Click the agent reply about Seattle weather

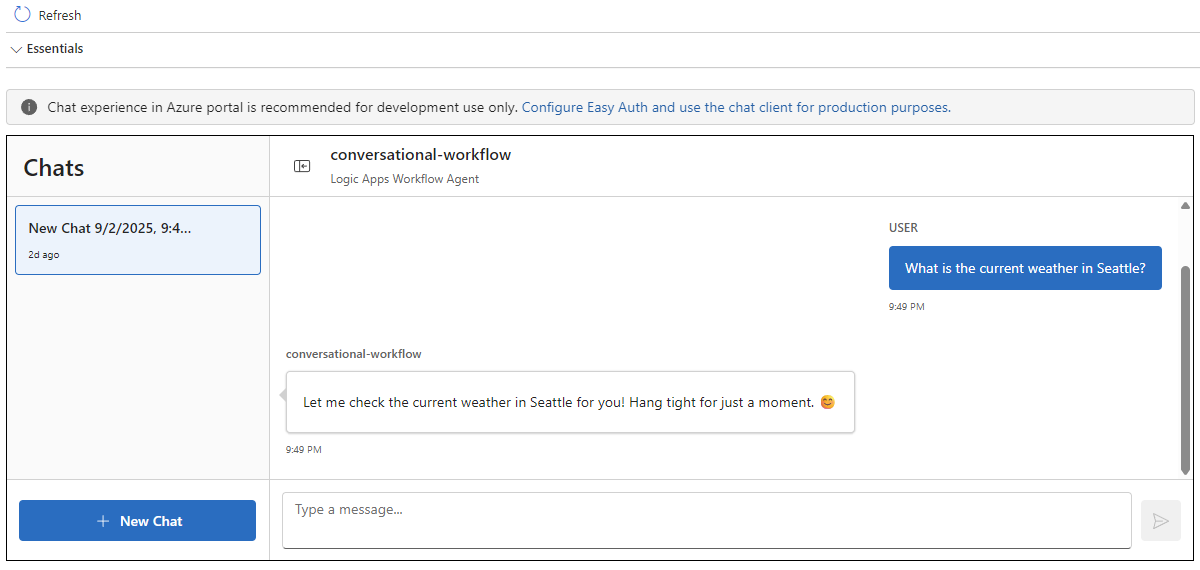coord(570,402)
